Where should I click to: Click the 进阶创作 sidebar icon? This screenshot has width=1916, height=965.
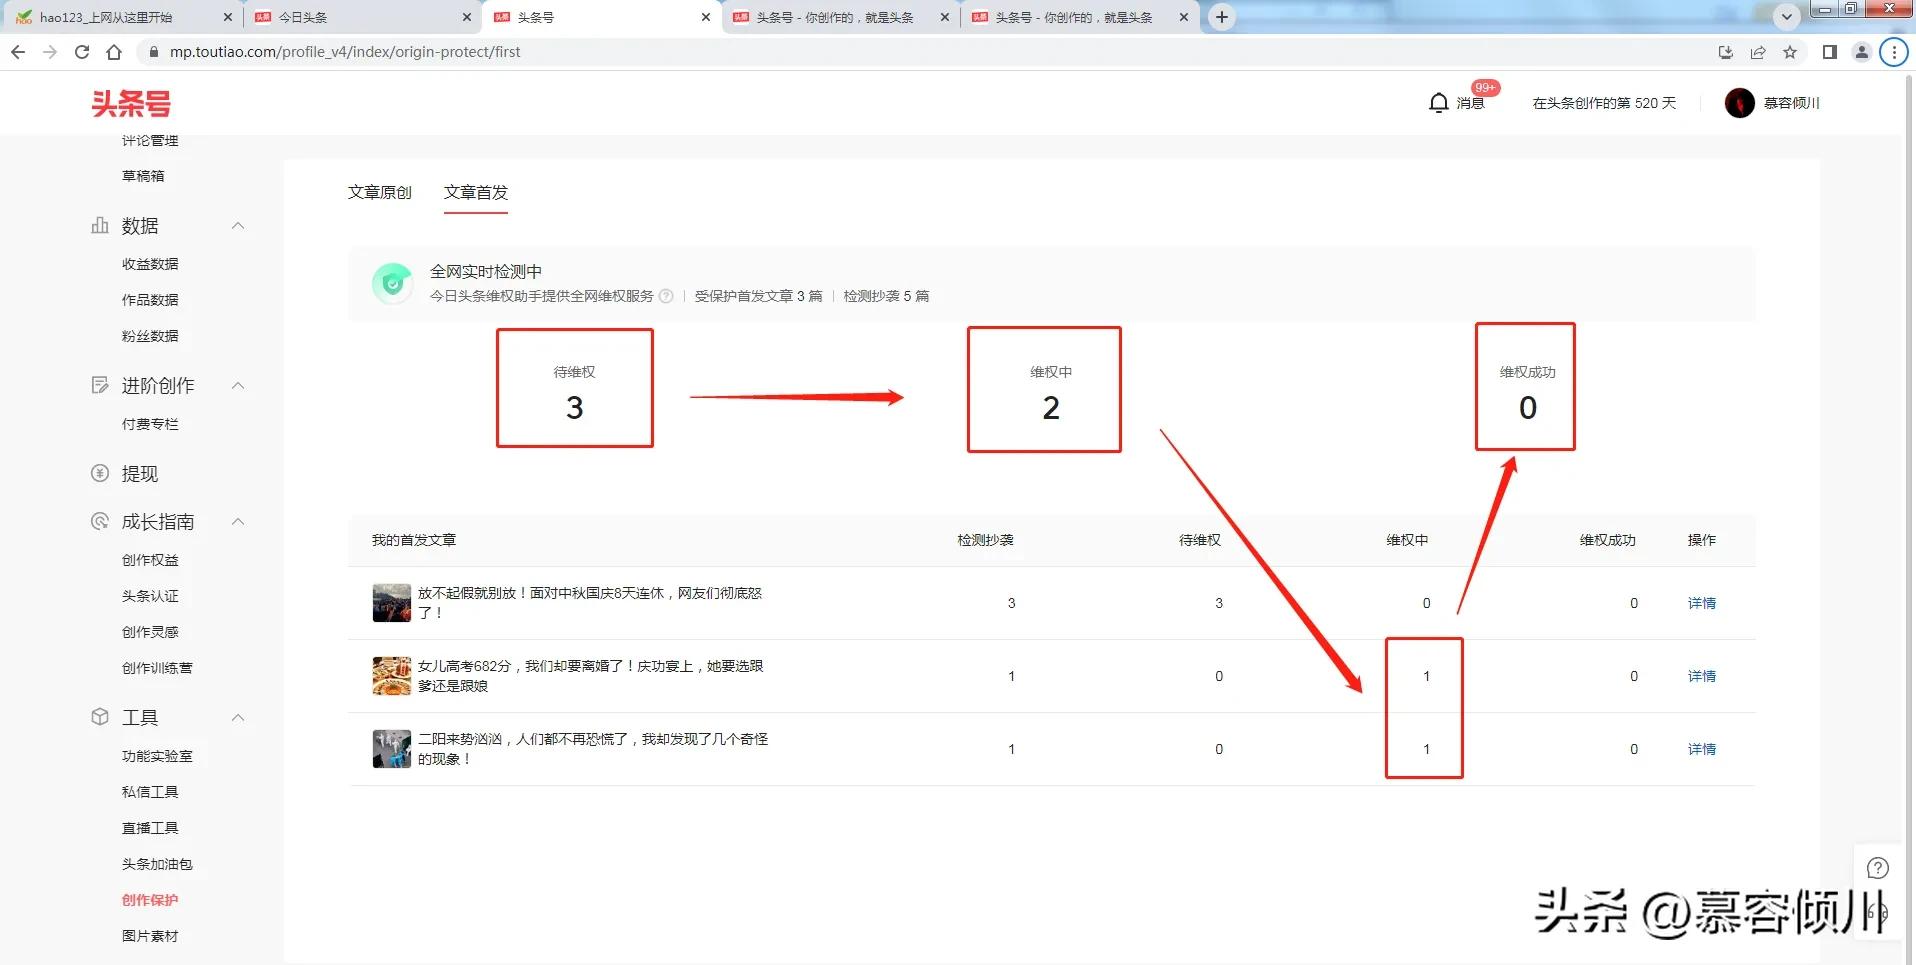tap(99, 385)
